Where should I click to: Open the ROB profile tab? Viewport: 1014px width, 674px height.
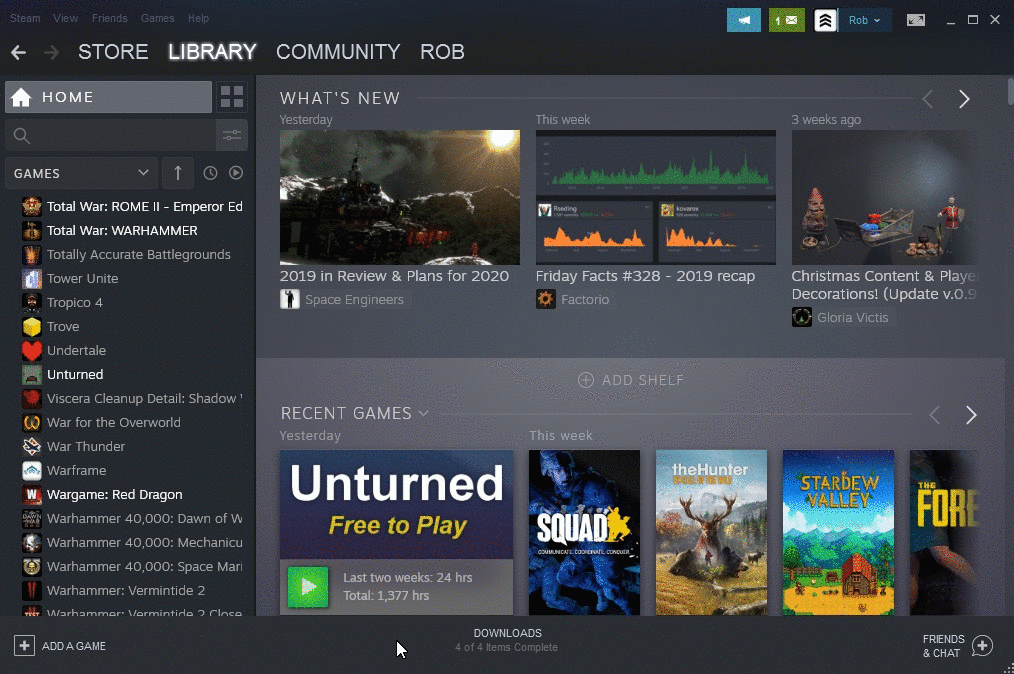click(x=442, y=52)
